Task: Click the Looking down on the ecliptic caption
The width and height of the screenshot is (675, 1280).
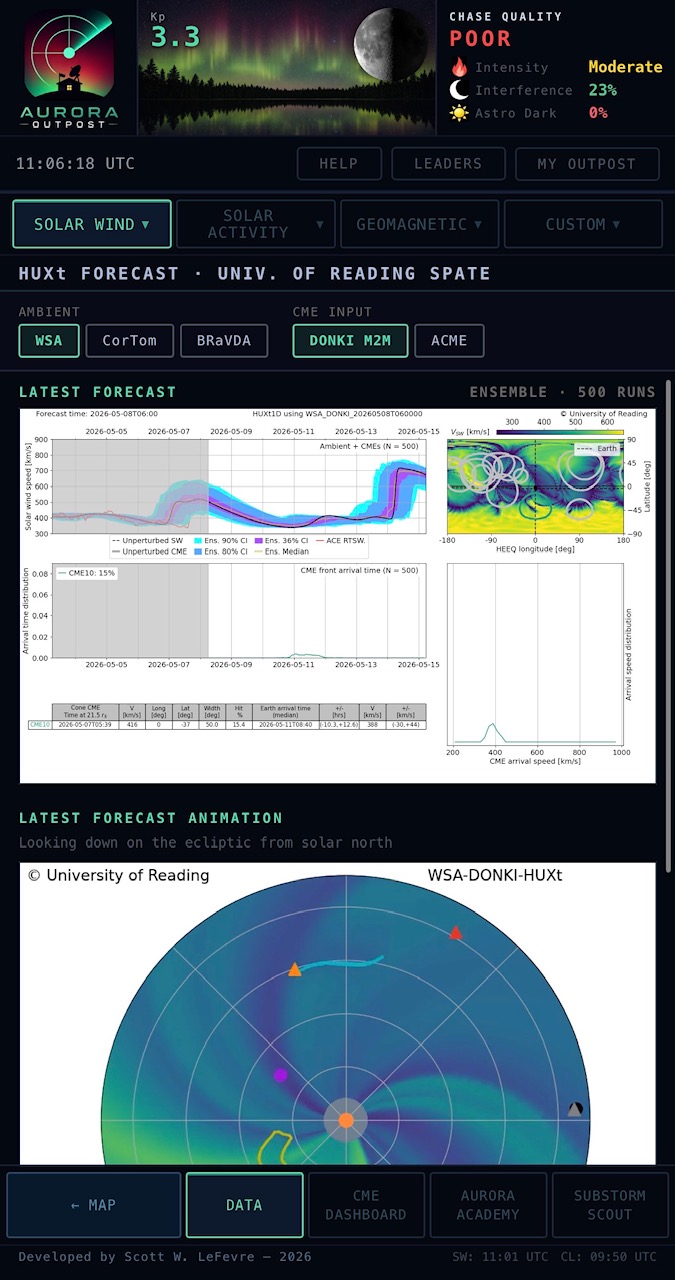Action: (205, 843)
